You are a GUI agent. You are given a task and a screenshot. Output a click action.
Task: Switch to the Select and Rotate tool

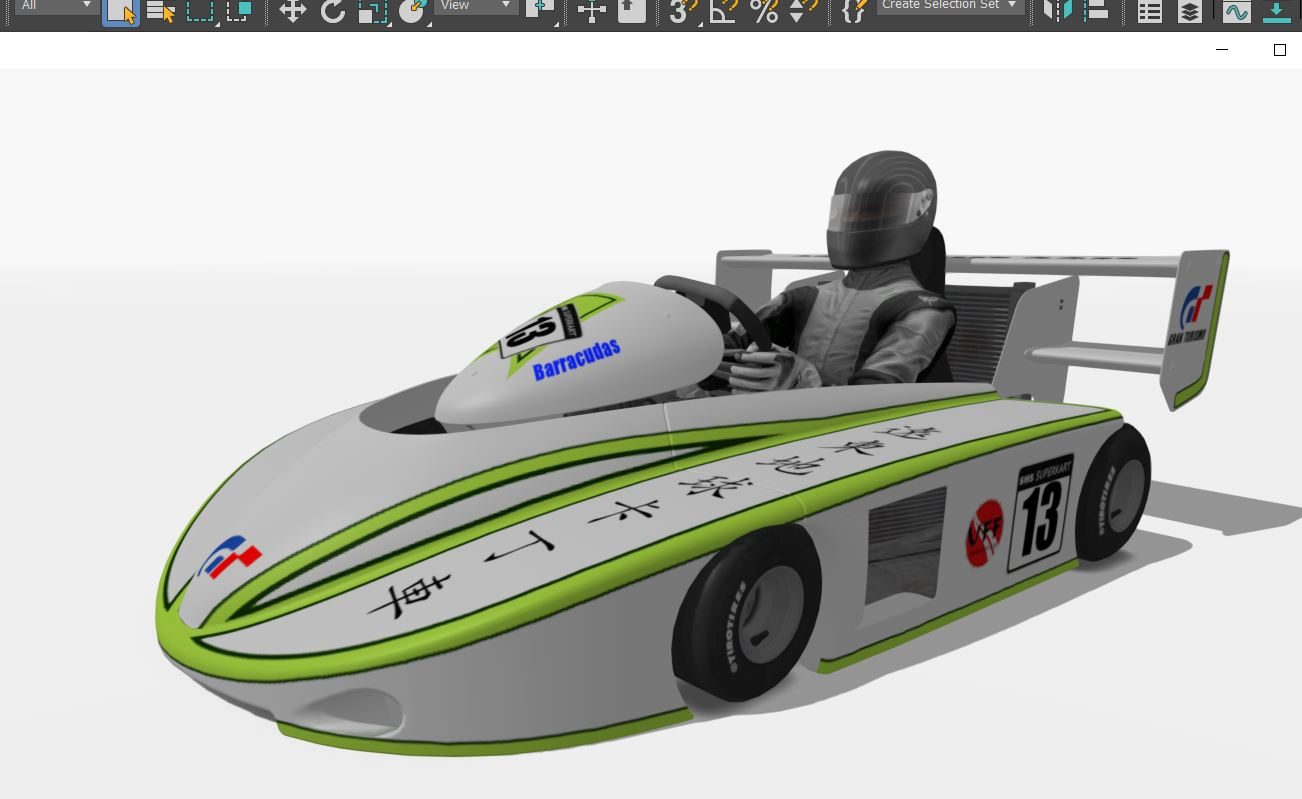(332, 11)
